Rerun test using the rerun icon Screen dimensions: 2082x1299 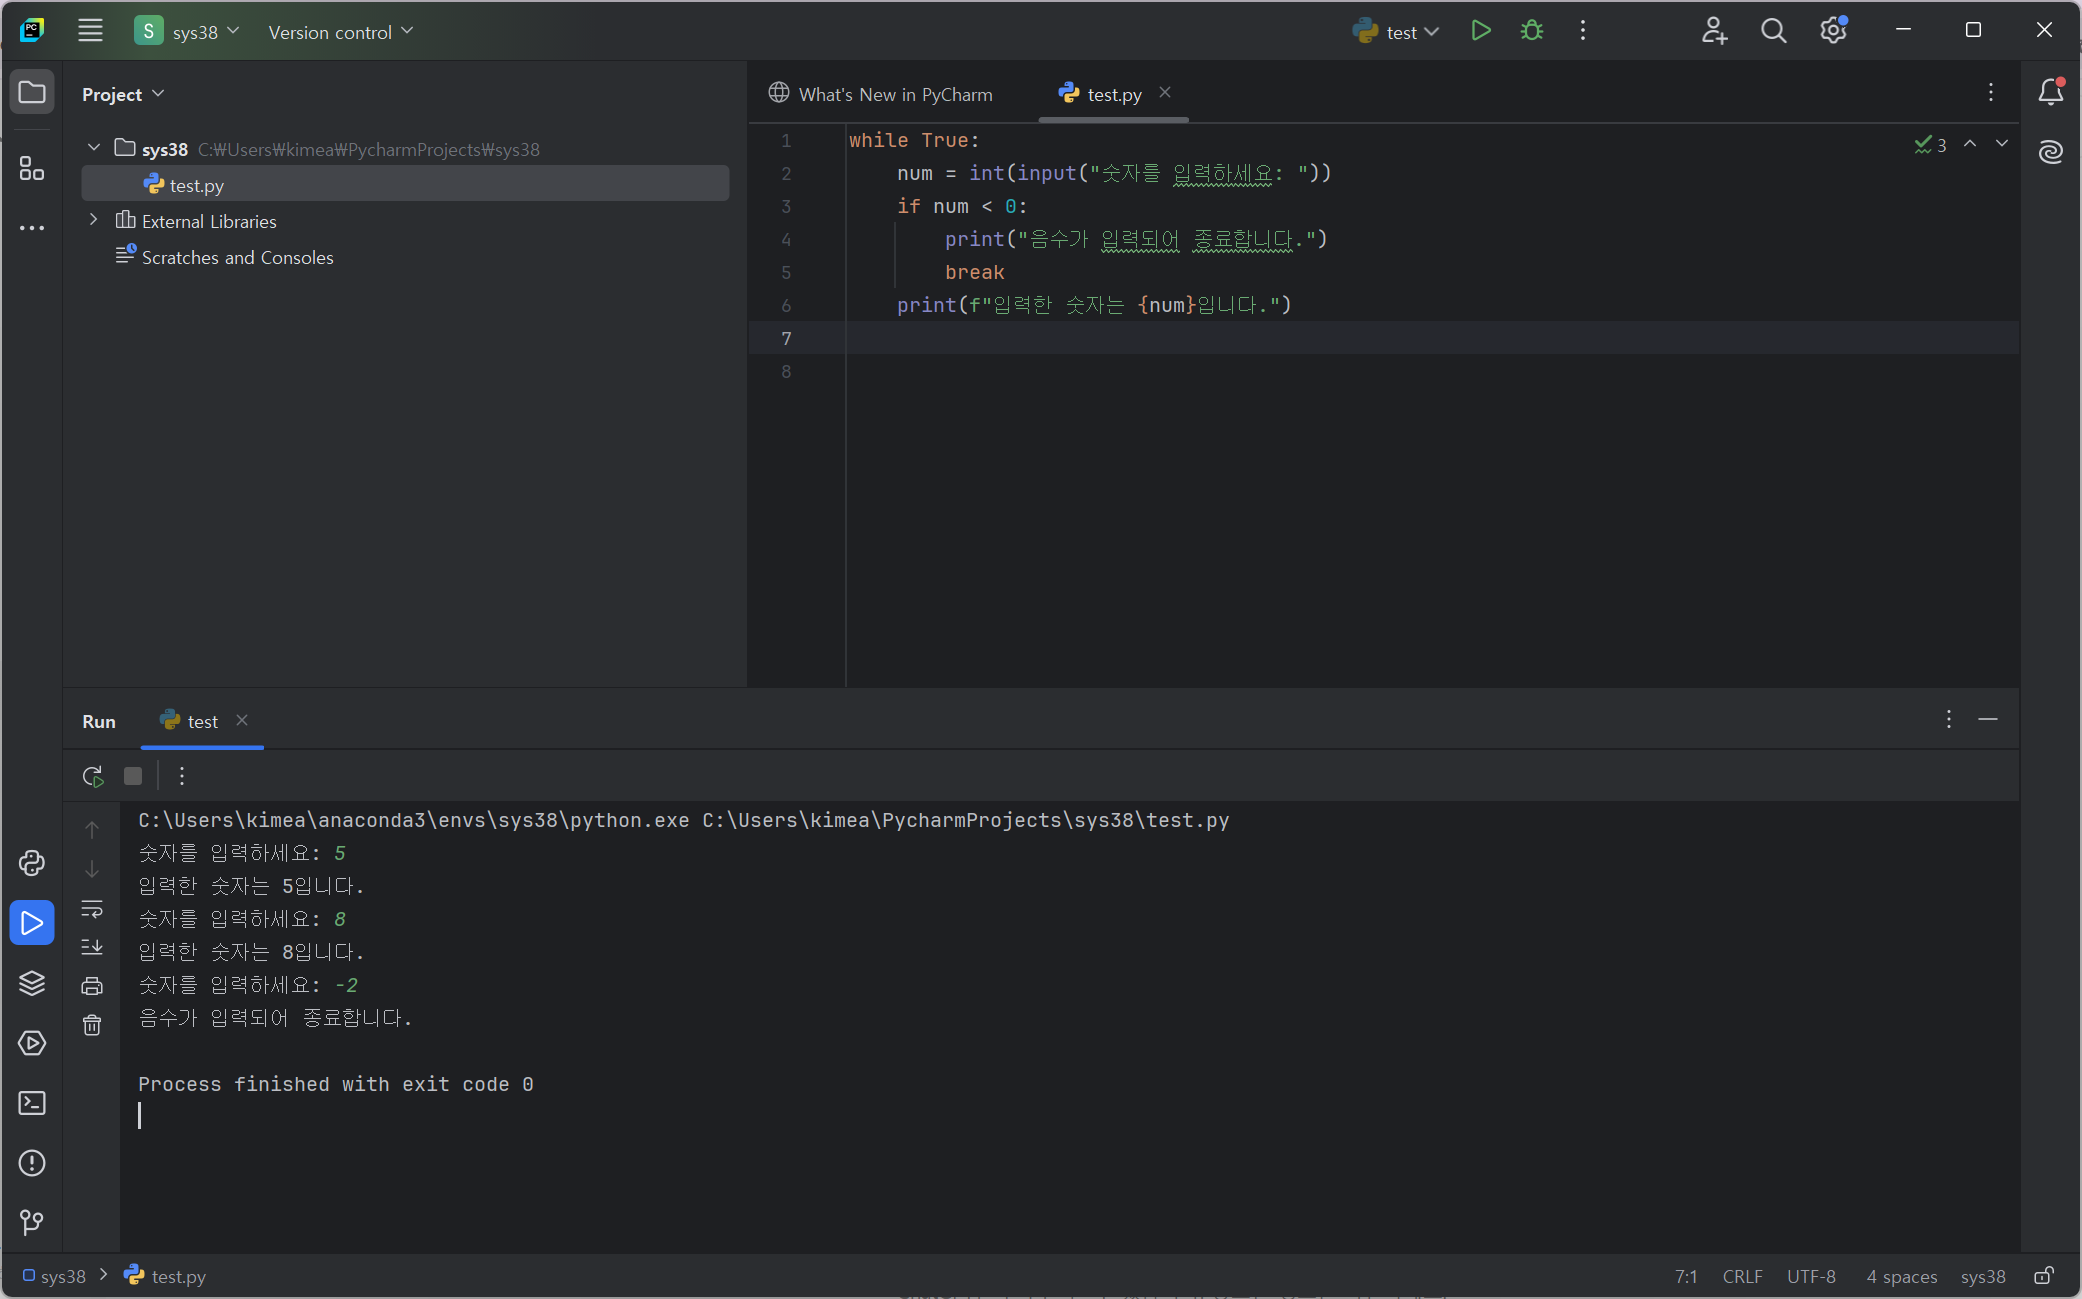pyautogui.click(x=93, y=776)
